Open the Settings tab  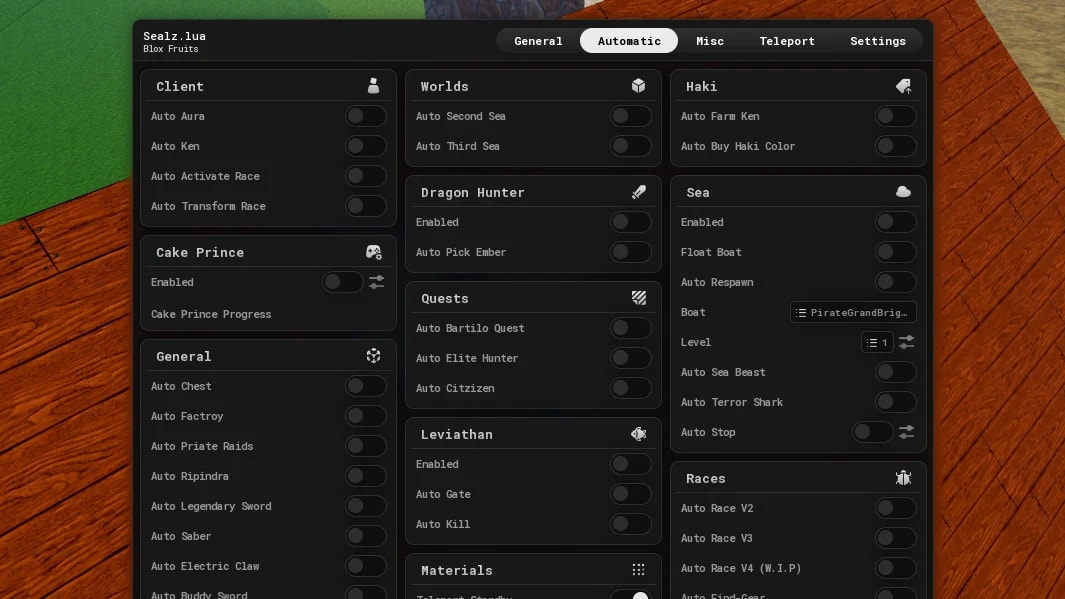point(878,41)
